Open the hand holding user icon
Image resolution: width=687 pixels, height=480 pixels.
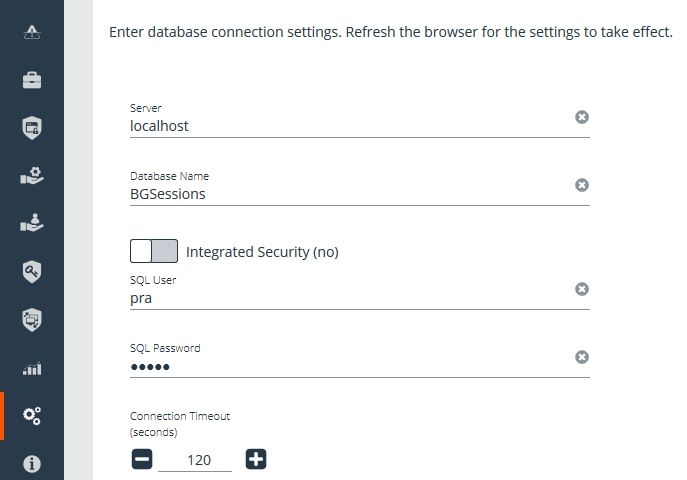(x=32, y=222)
